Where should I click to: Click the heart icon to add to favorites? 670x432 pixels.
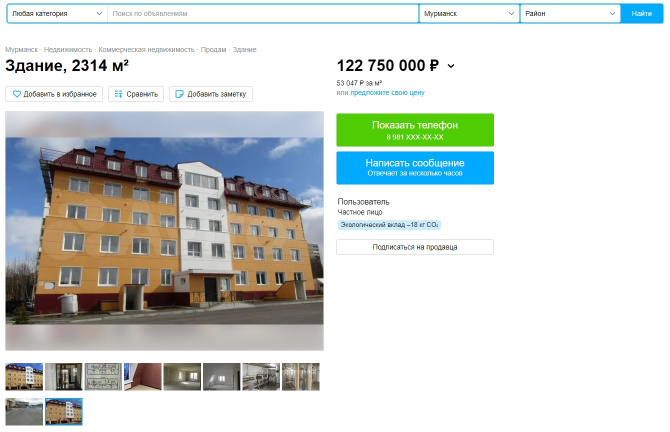(x=17, y=94)
